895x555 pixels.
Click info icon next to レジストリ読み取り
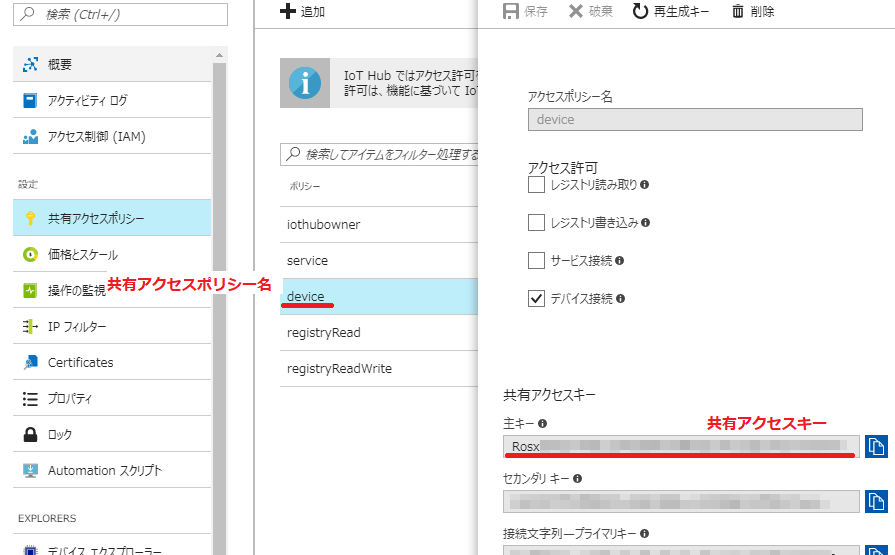coord(644,184)
